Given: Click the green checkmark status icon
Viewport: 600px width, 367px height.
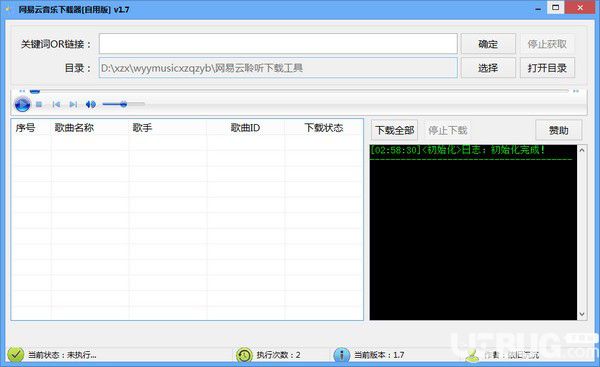Looking at the screenshot, I should pos(16,355).
